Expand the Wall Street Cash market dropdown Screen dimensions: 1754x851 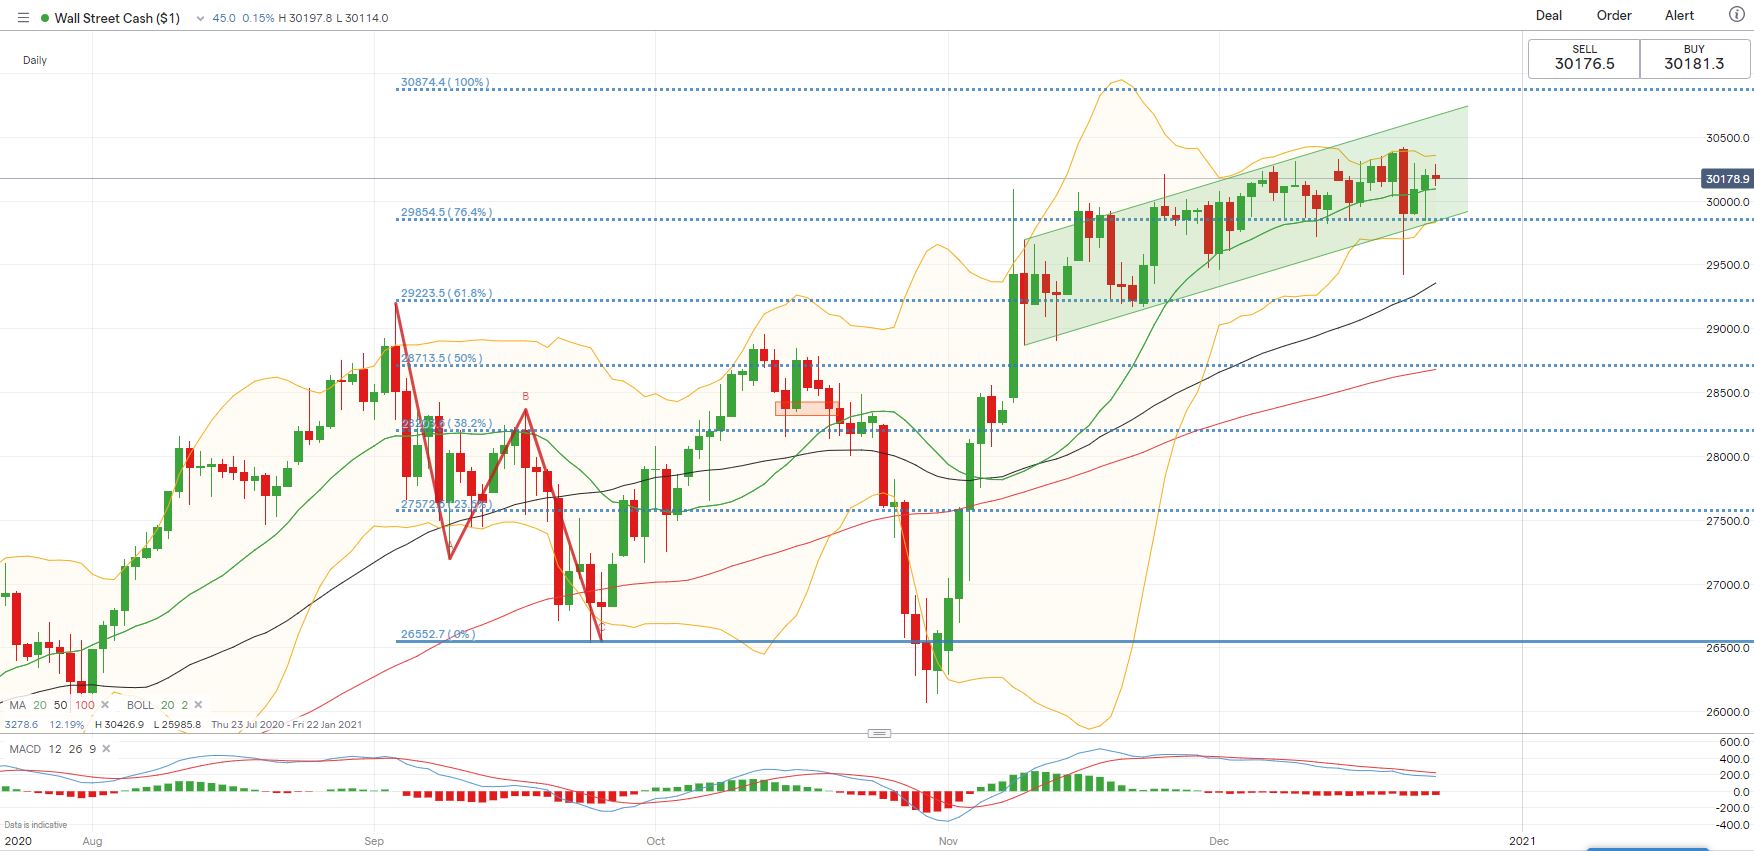(201, 18)
